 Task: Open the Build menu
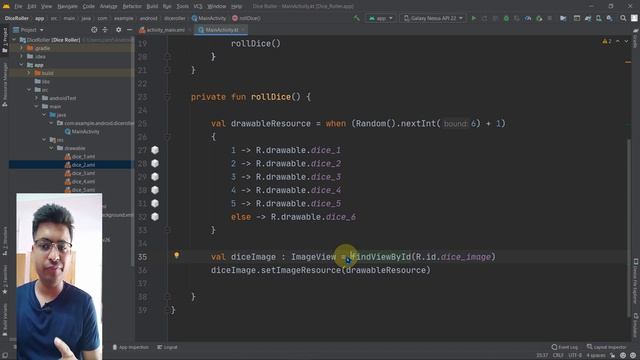pos(152,6)
